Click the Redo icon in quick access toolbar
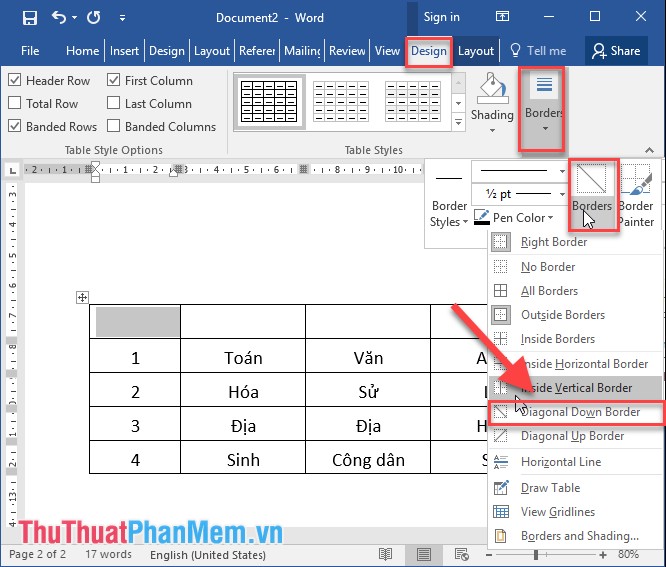This screenshot has height=567, width=666. 93,17
